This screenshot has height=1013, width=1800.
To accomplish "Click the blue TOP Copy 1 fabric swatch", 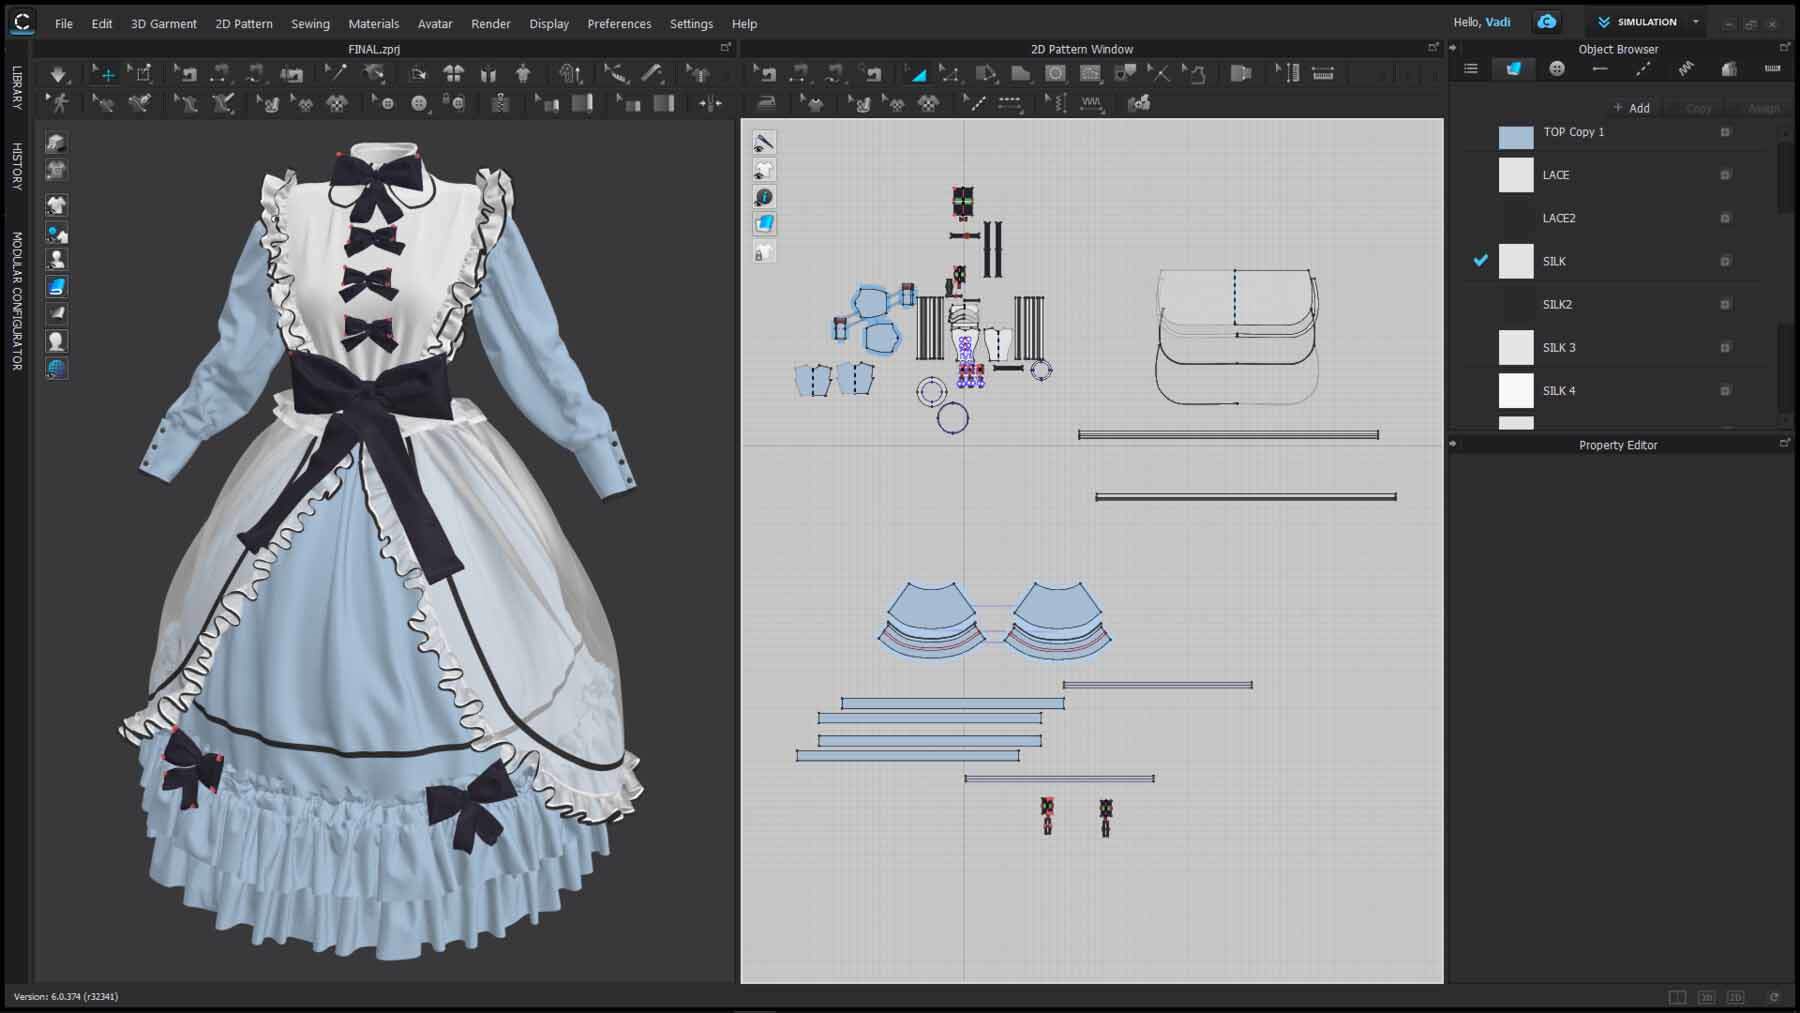I will point(1516,137).
